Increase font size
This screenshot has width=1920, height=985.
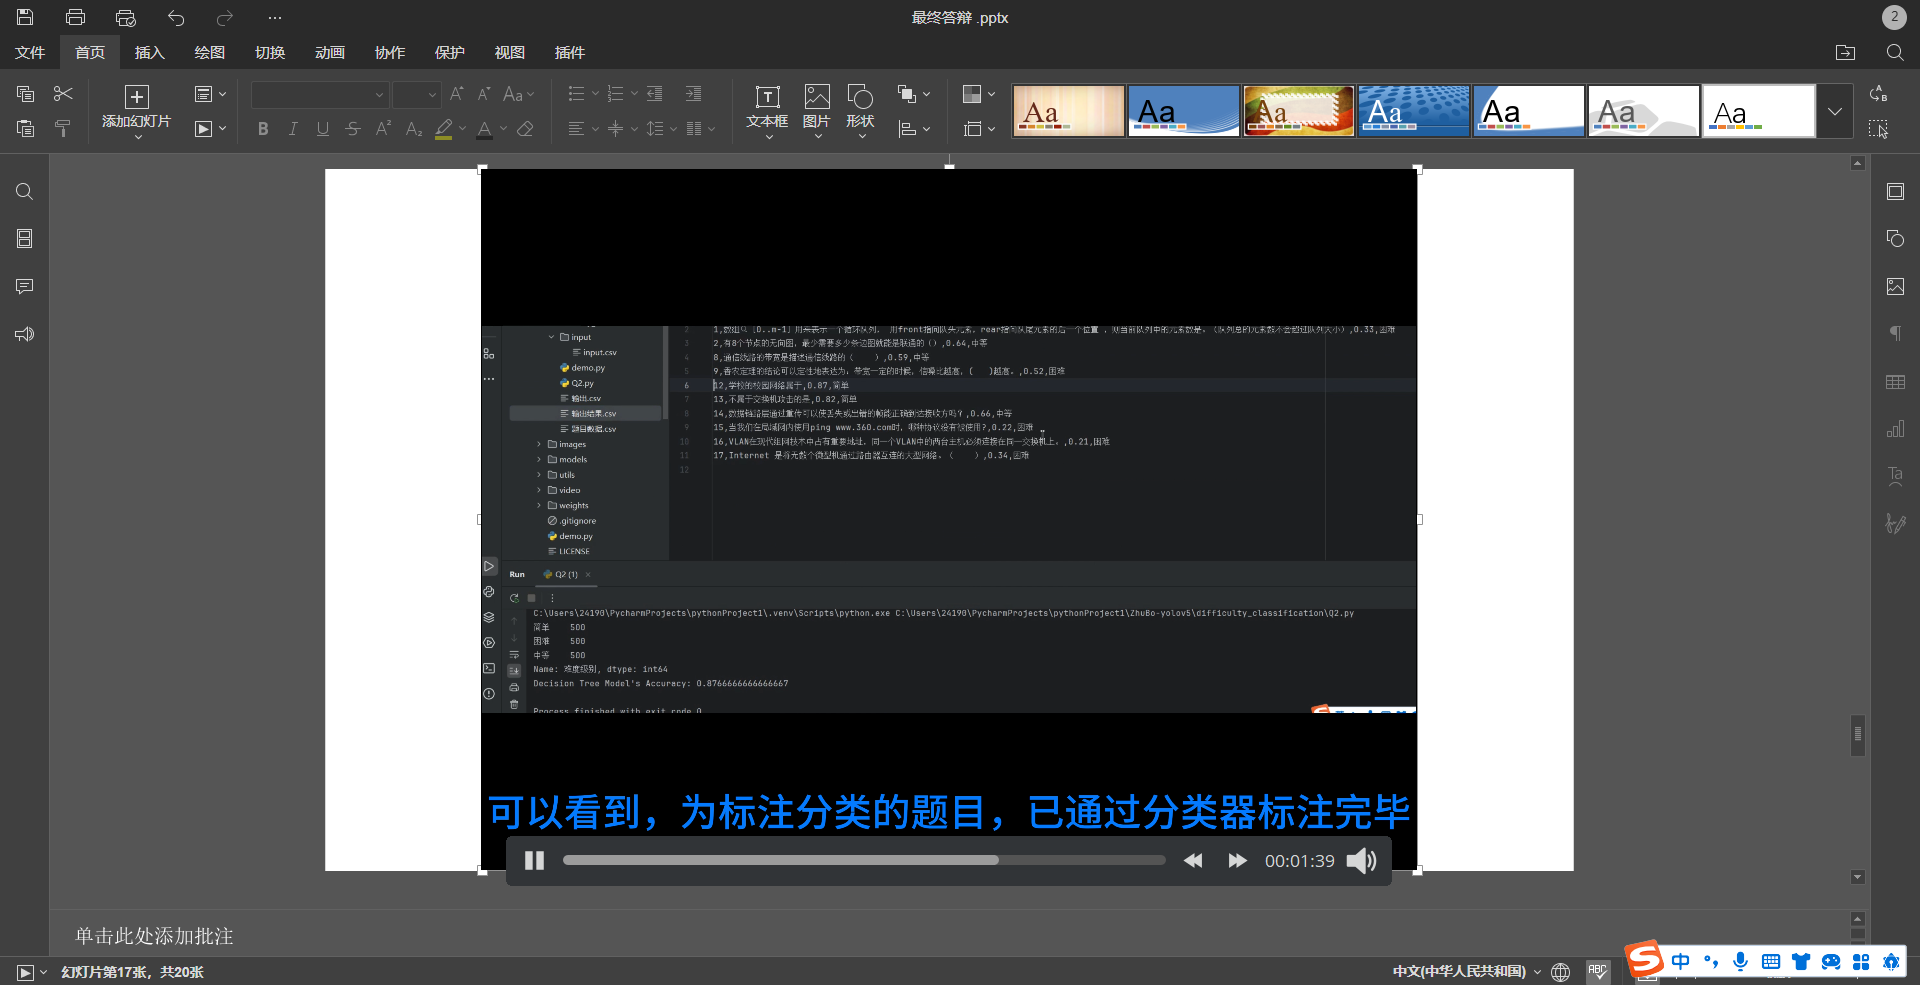(x=456, y=94)
